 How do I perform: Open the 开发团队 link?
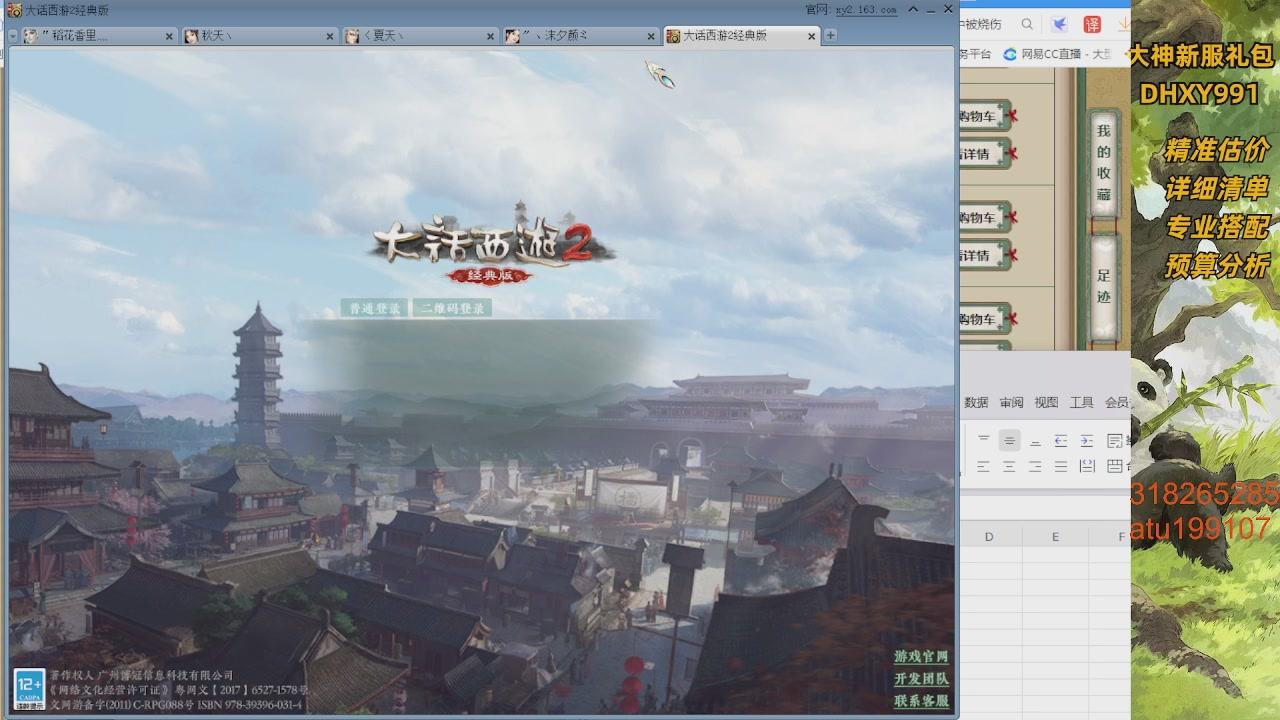(x=921, y=679)
